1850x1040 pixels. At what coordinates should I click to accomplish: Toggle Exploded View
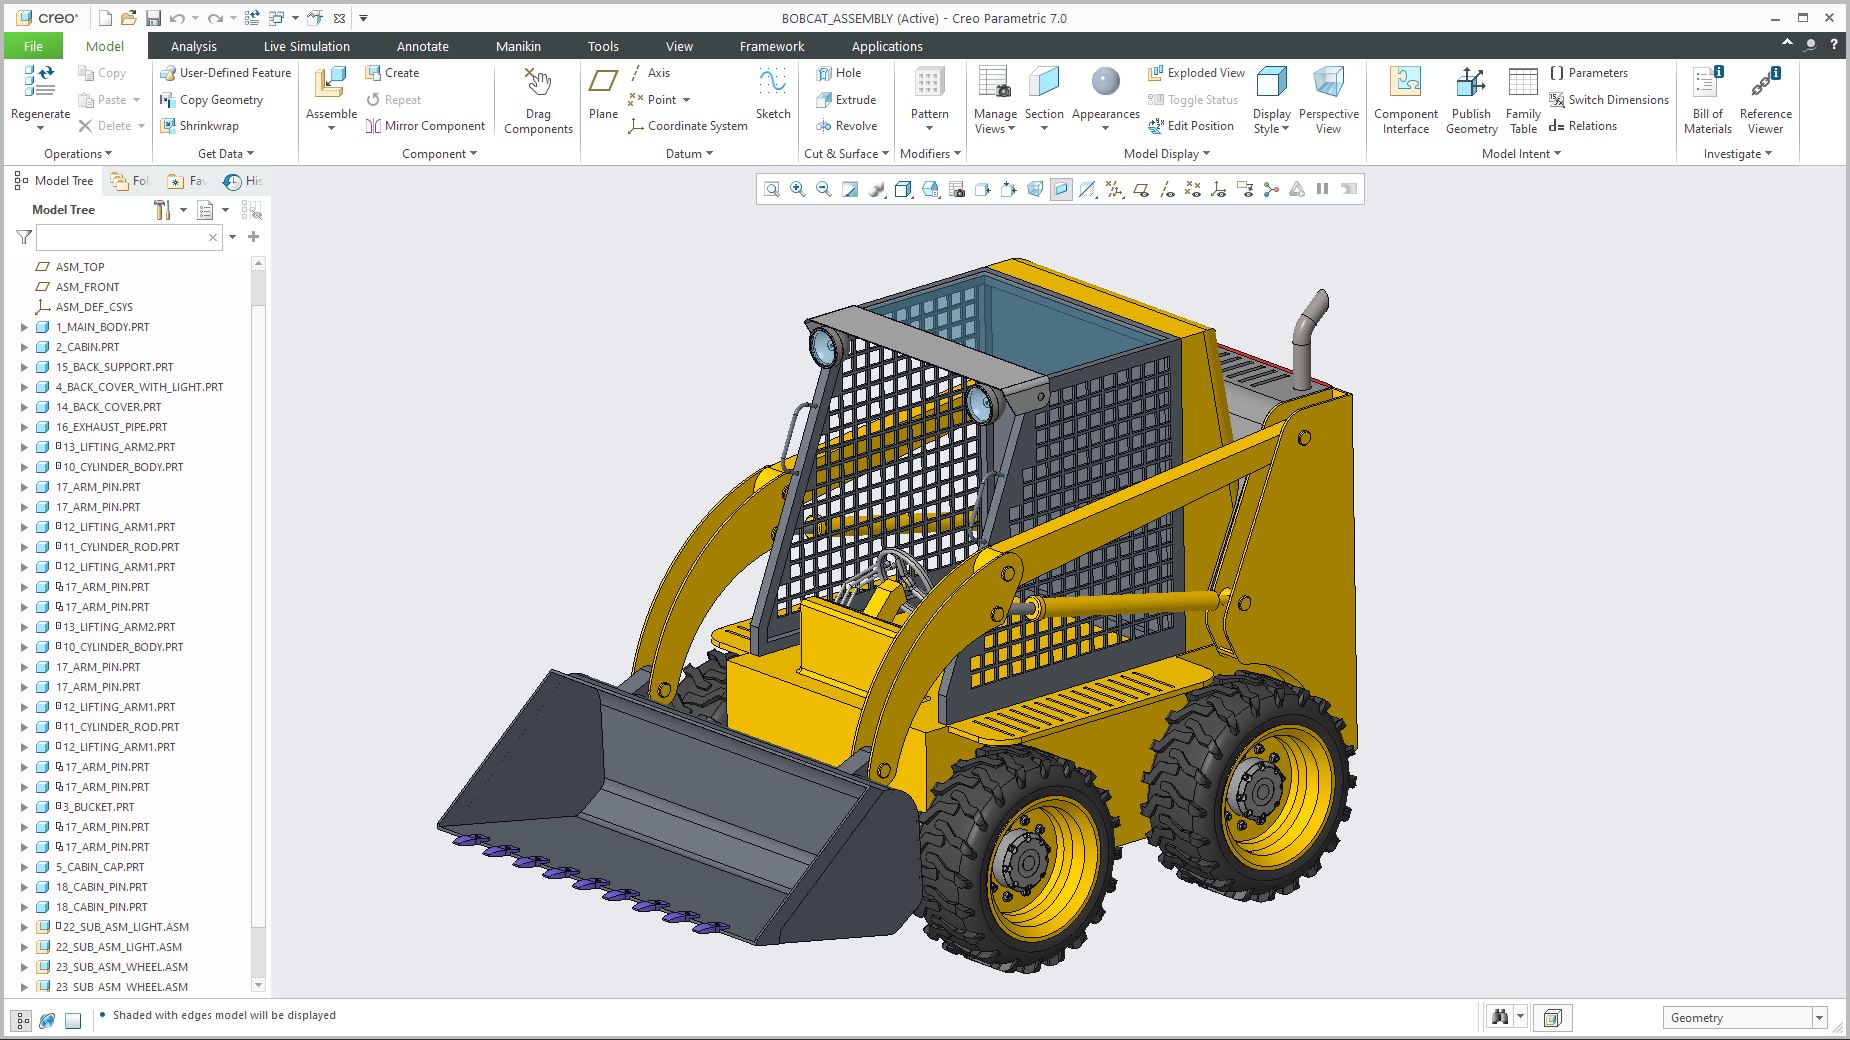click(x=1196, y=73)
